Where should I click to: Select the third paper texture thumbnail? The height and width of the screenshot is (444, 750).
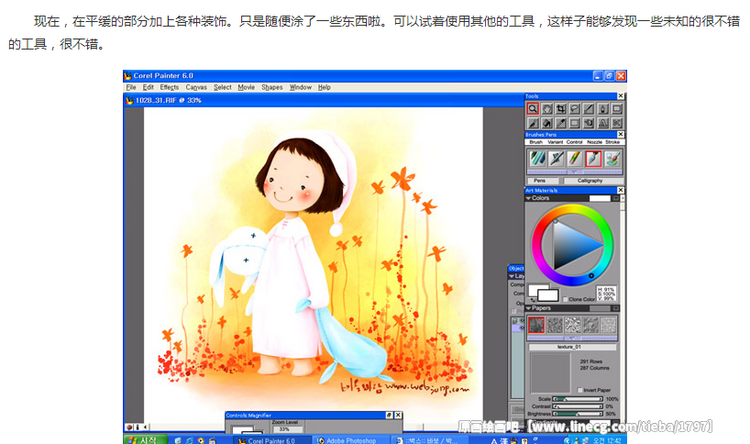coord(573,325)
